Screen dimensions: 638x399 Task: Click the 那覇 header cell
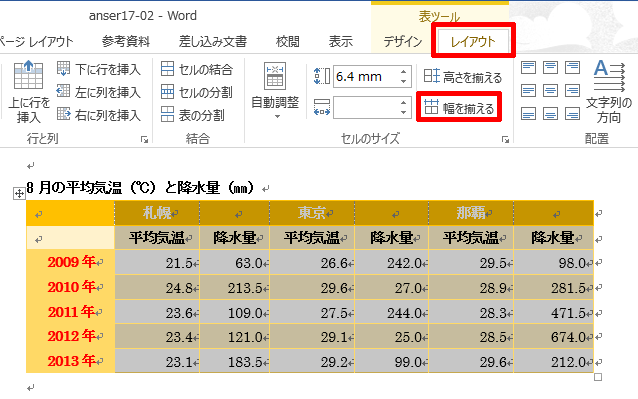click(471, 213)
